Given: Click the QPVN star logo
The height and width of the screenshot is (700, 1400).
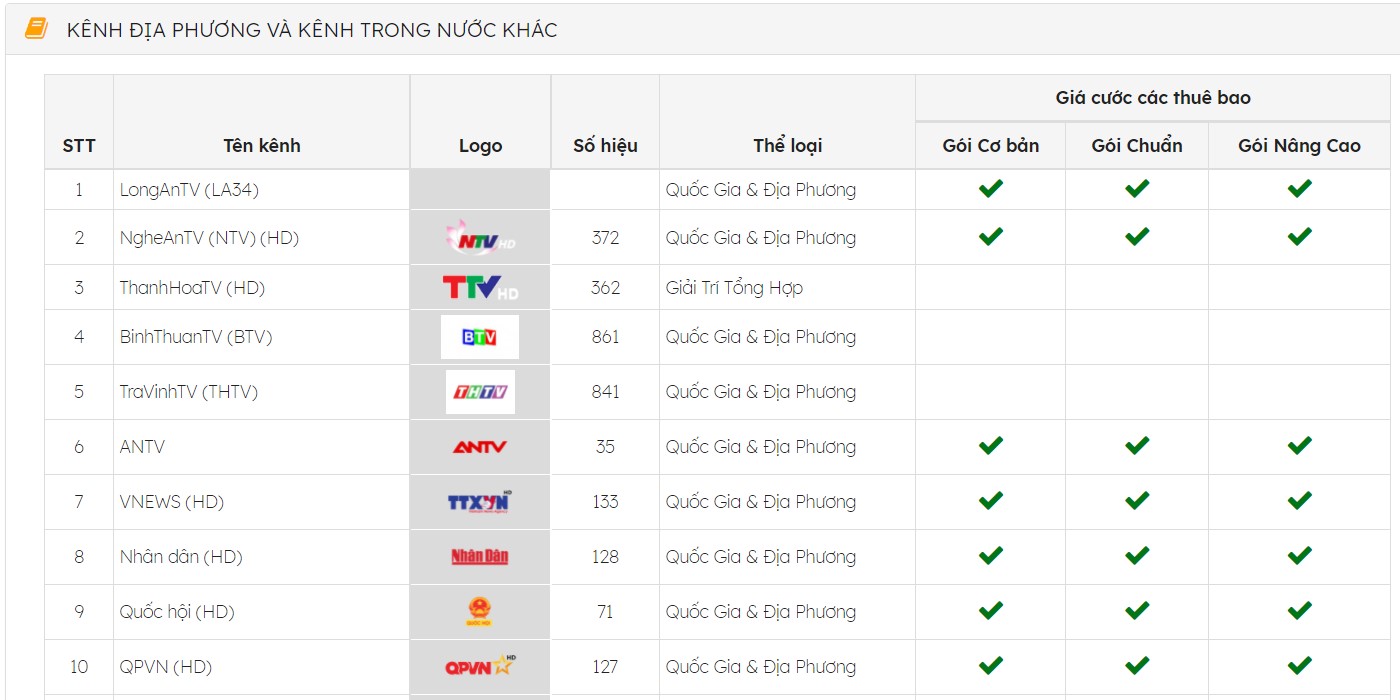Looking at the screenshot, I should [480, 666].
